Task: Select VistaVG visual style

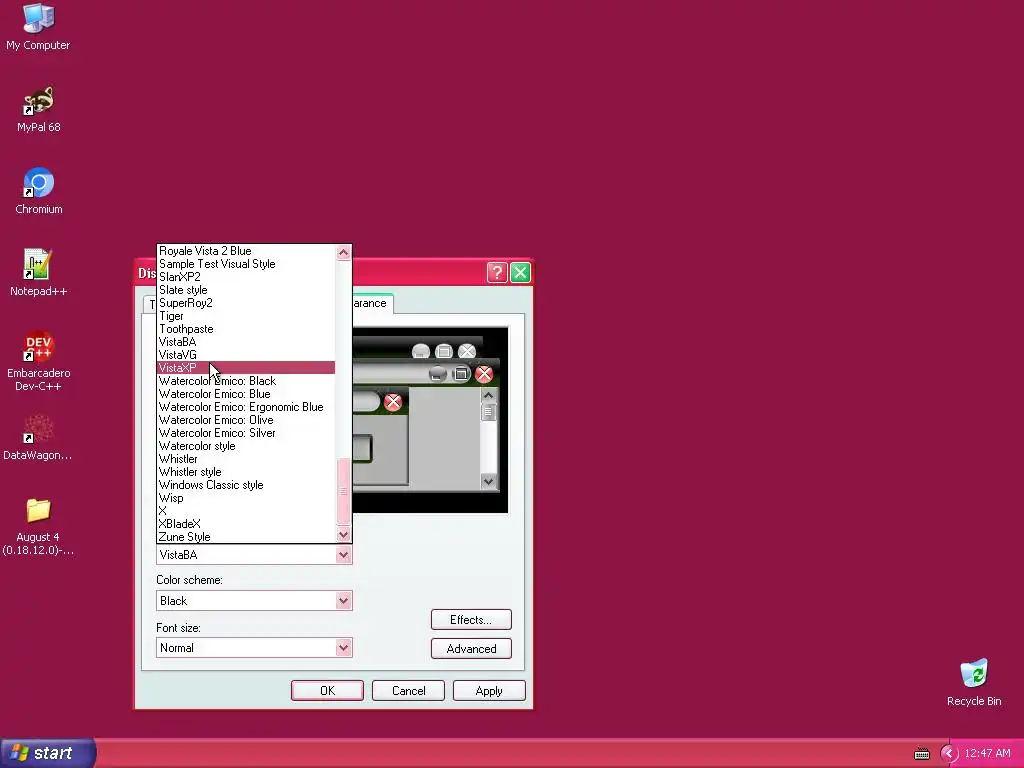Action: click(246, 355)
